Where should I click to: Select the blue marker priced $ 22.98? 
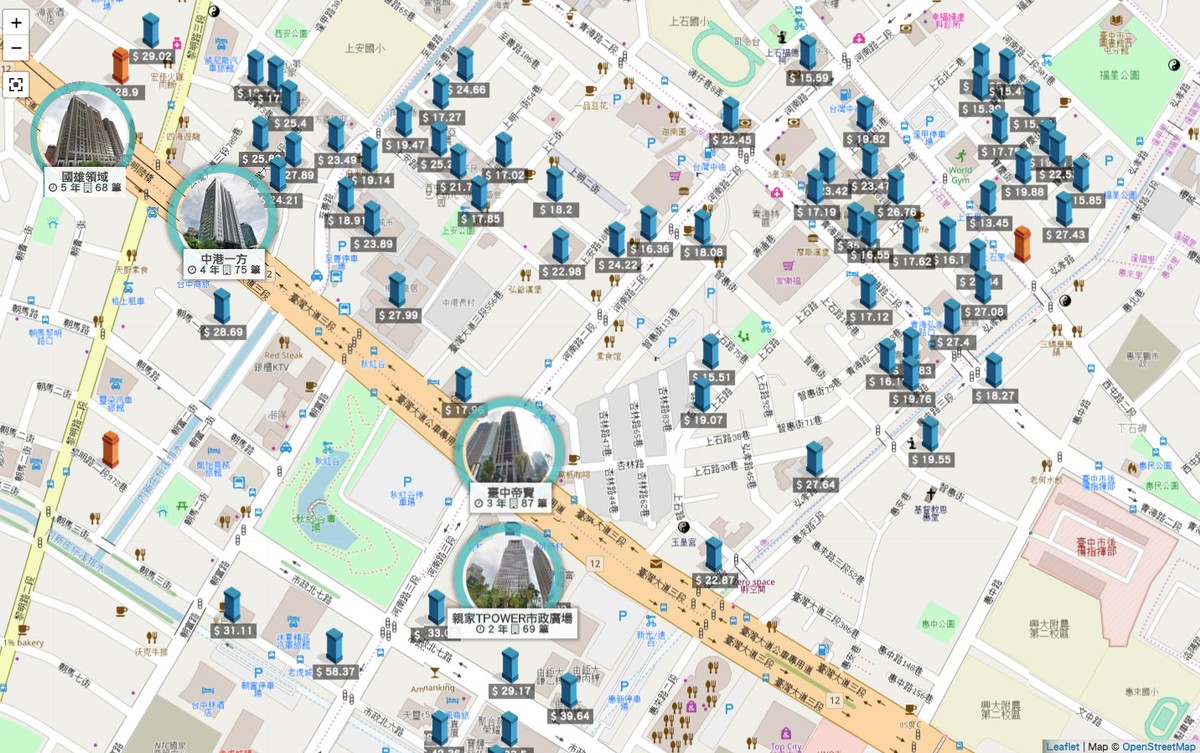pyautogui.click(x=560, y=246)
